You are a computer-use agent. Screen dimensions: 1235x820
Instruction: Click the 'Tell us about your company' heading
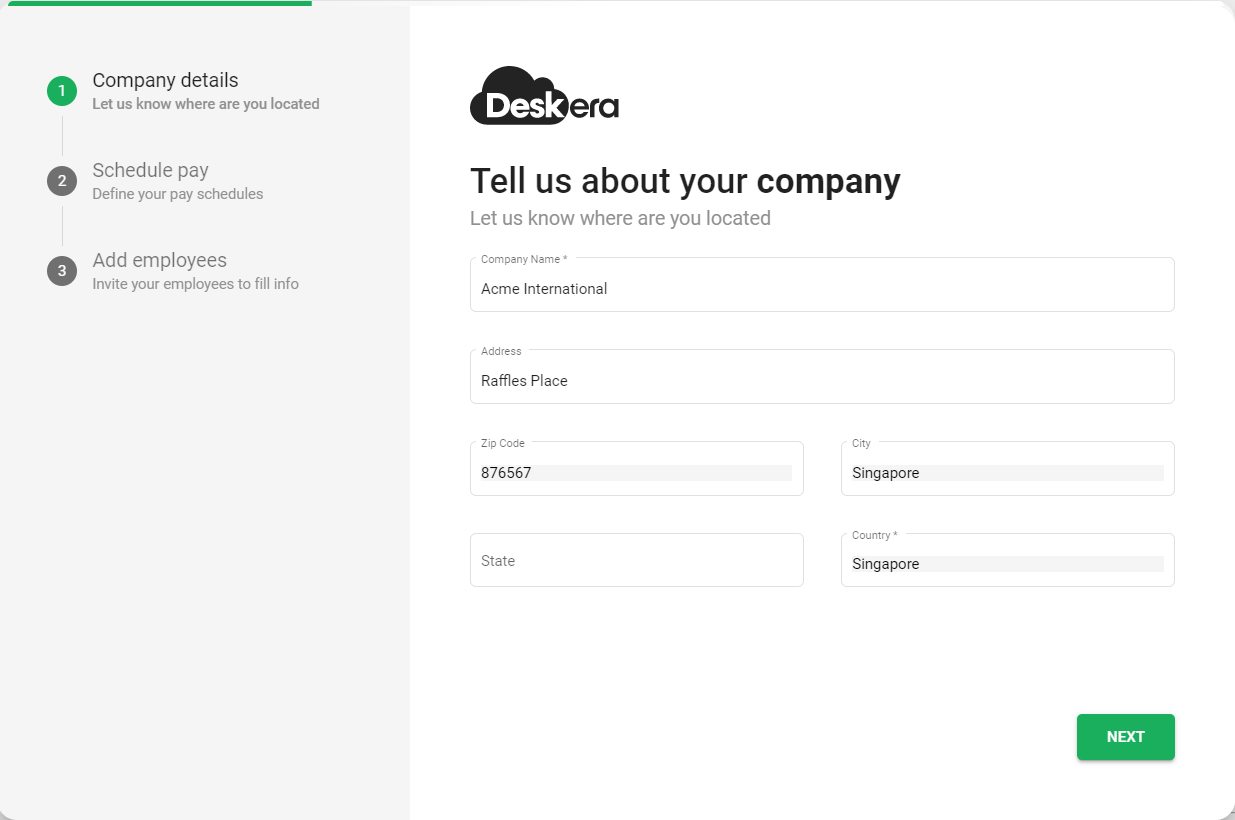(685, 181)
